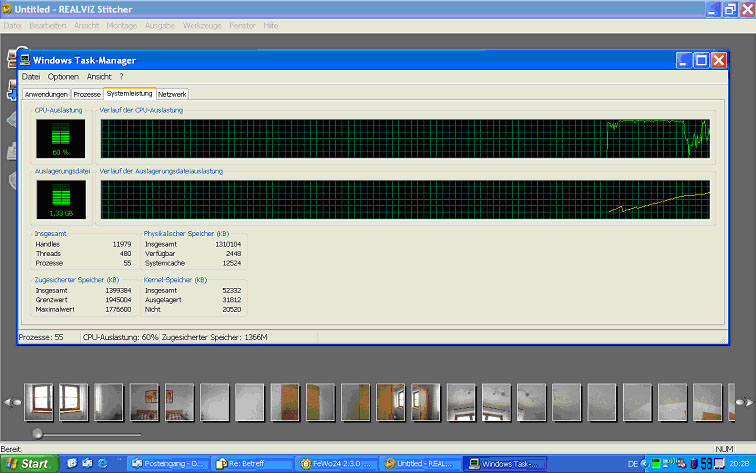Click green CPU usage tray icon
Viewport: 756px width, 473px height.
pos(656,464)
